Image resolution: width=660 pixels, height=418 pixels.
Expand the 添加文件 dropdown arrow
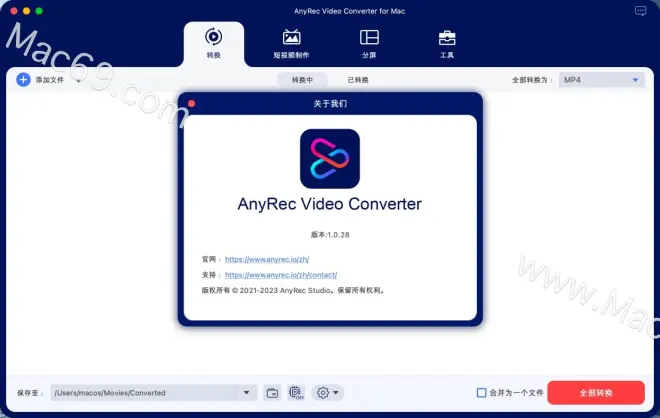coord(78,80)
